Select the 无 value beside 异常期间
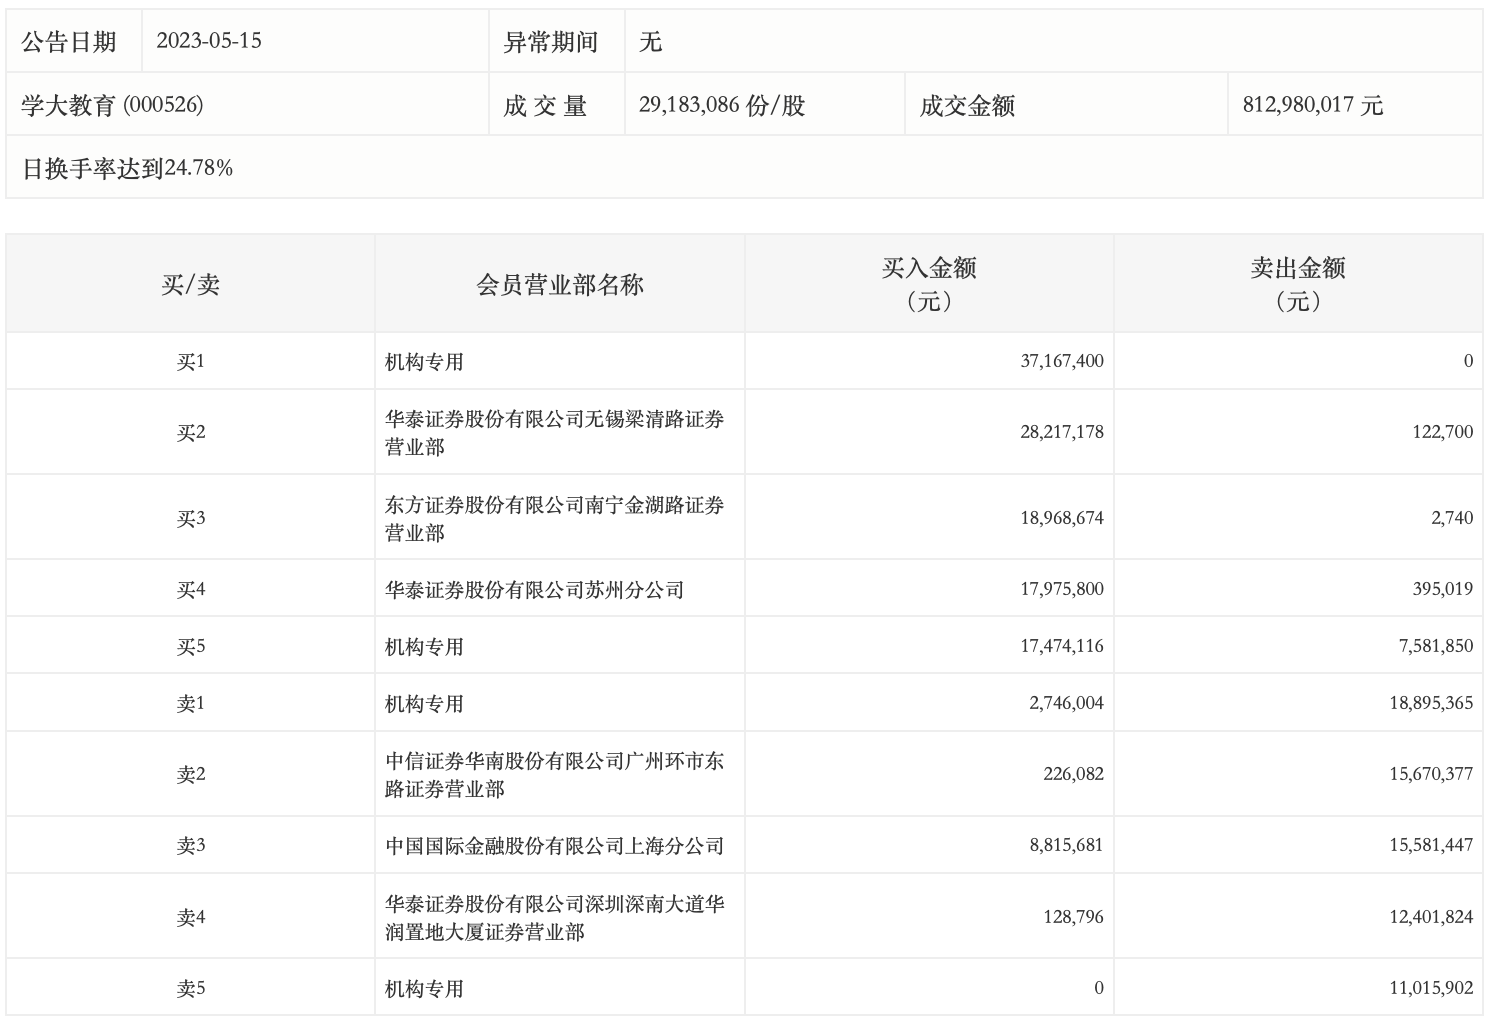 (x=651, y=42)
